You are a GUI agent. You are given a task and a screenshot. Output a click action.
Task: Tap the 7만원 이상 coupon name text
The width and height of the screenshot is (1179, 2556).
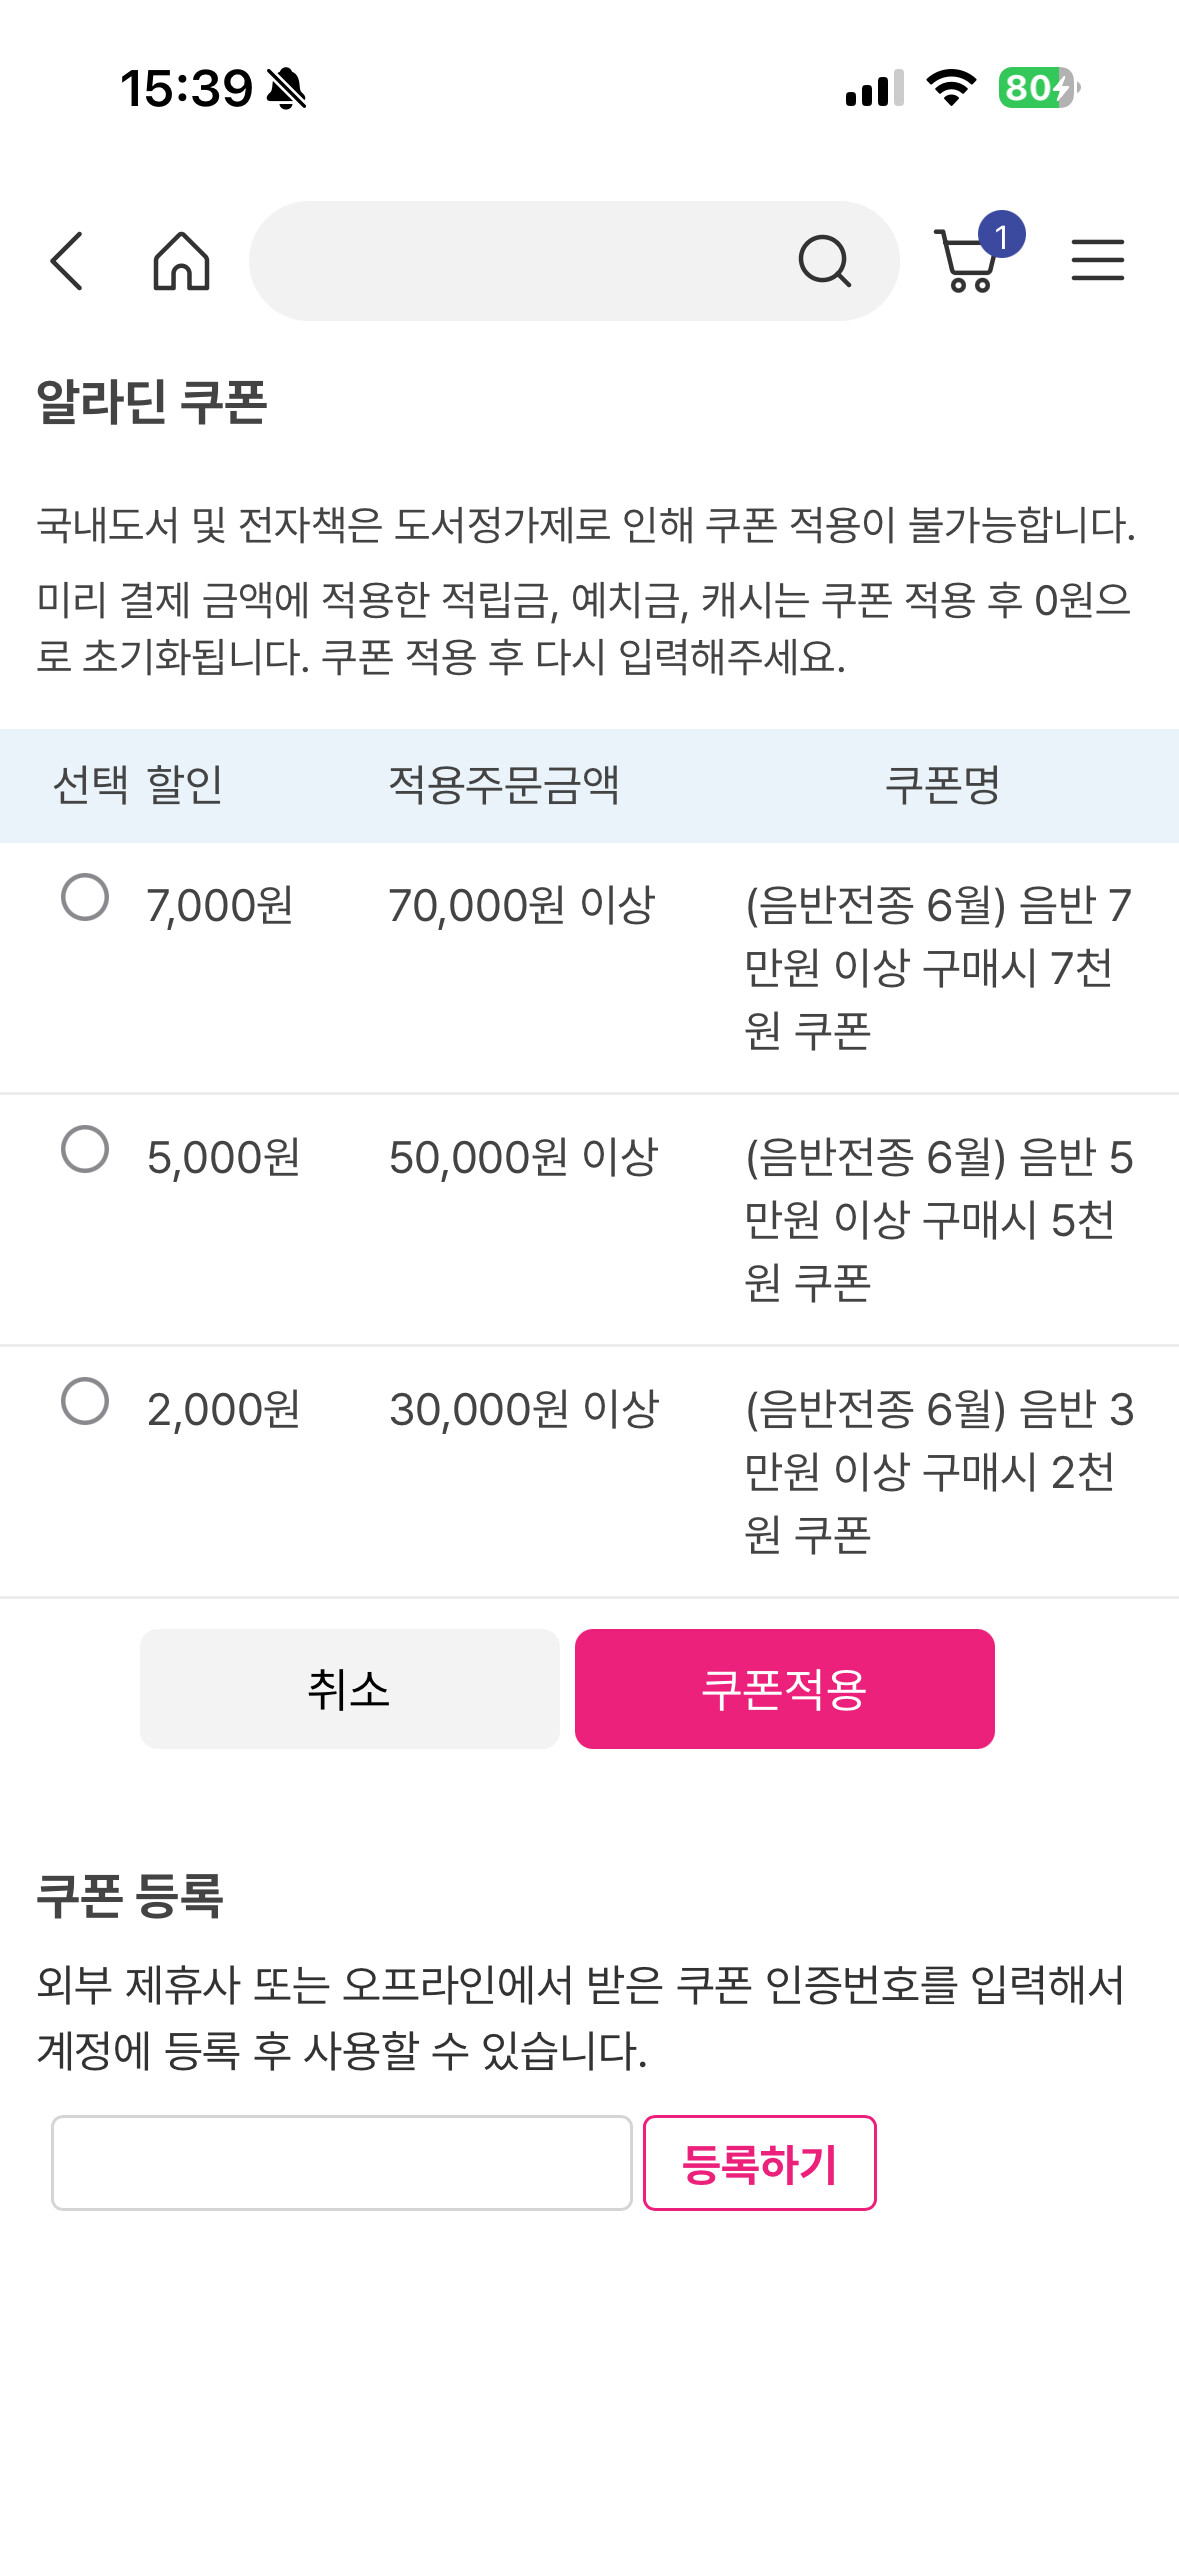(937, 967)
